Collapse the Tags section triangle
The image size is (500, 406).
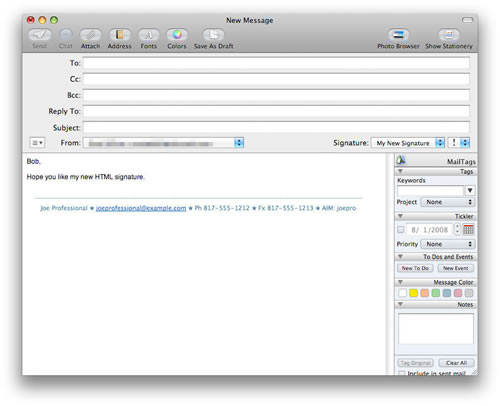[x=400, y=171]
